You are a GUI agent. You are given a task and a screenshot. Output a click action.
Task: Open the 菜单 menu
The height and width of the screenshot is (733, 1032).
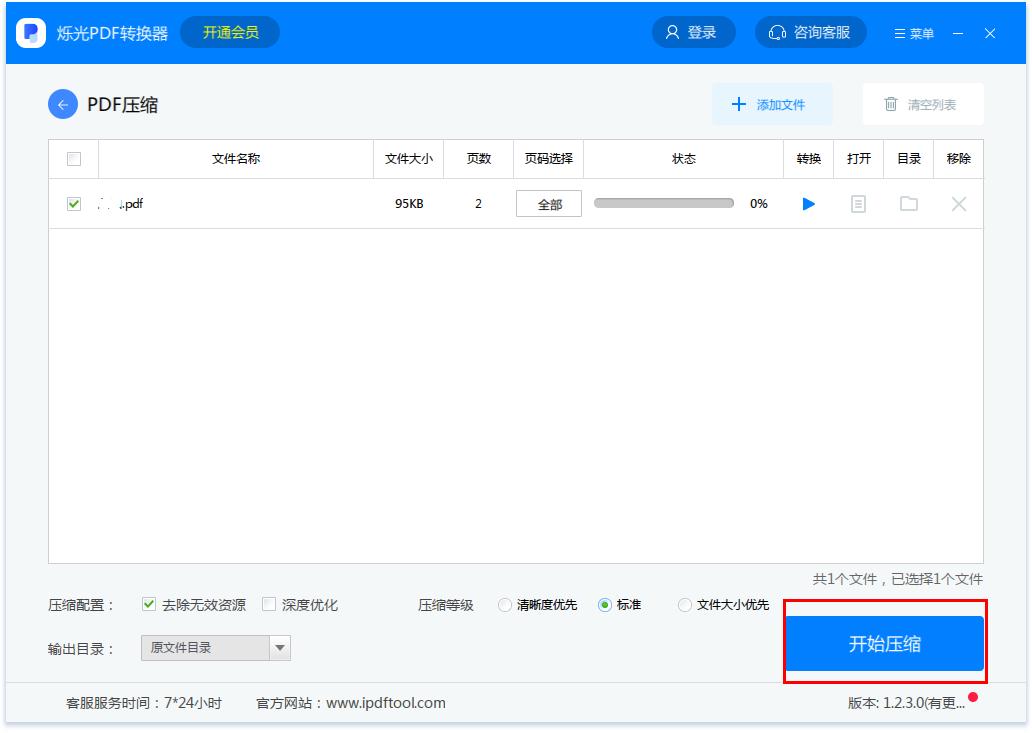coord(913,33)
